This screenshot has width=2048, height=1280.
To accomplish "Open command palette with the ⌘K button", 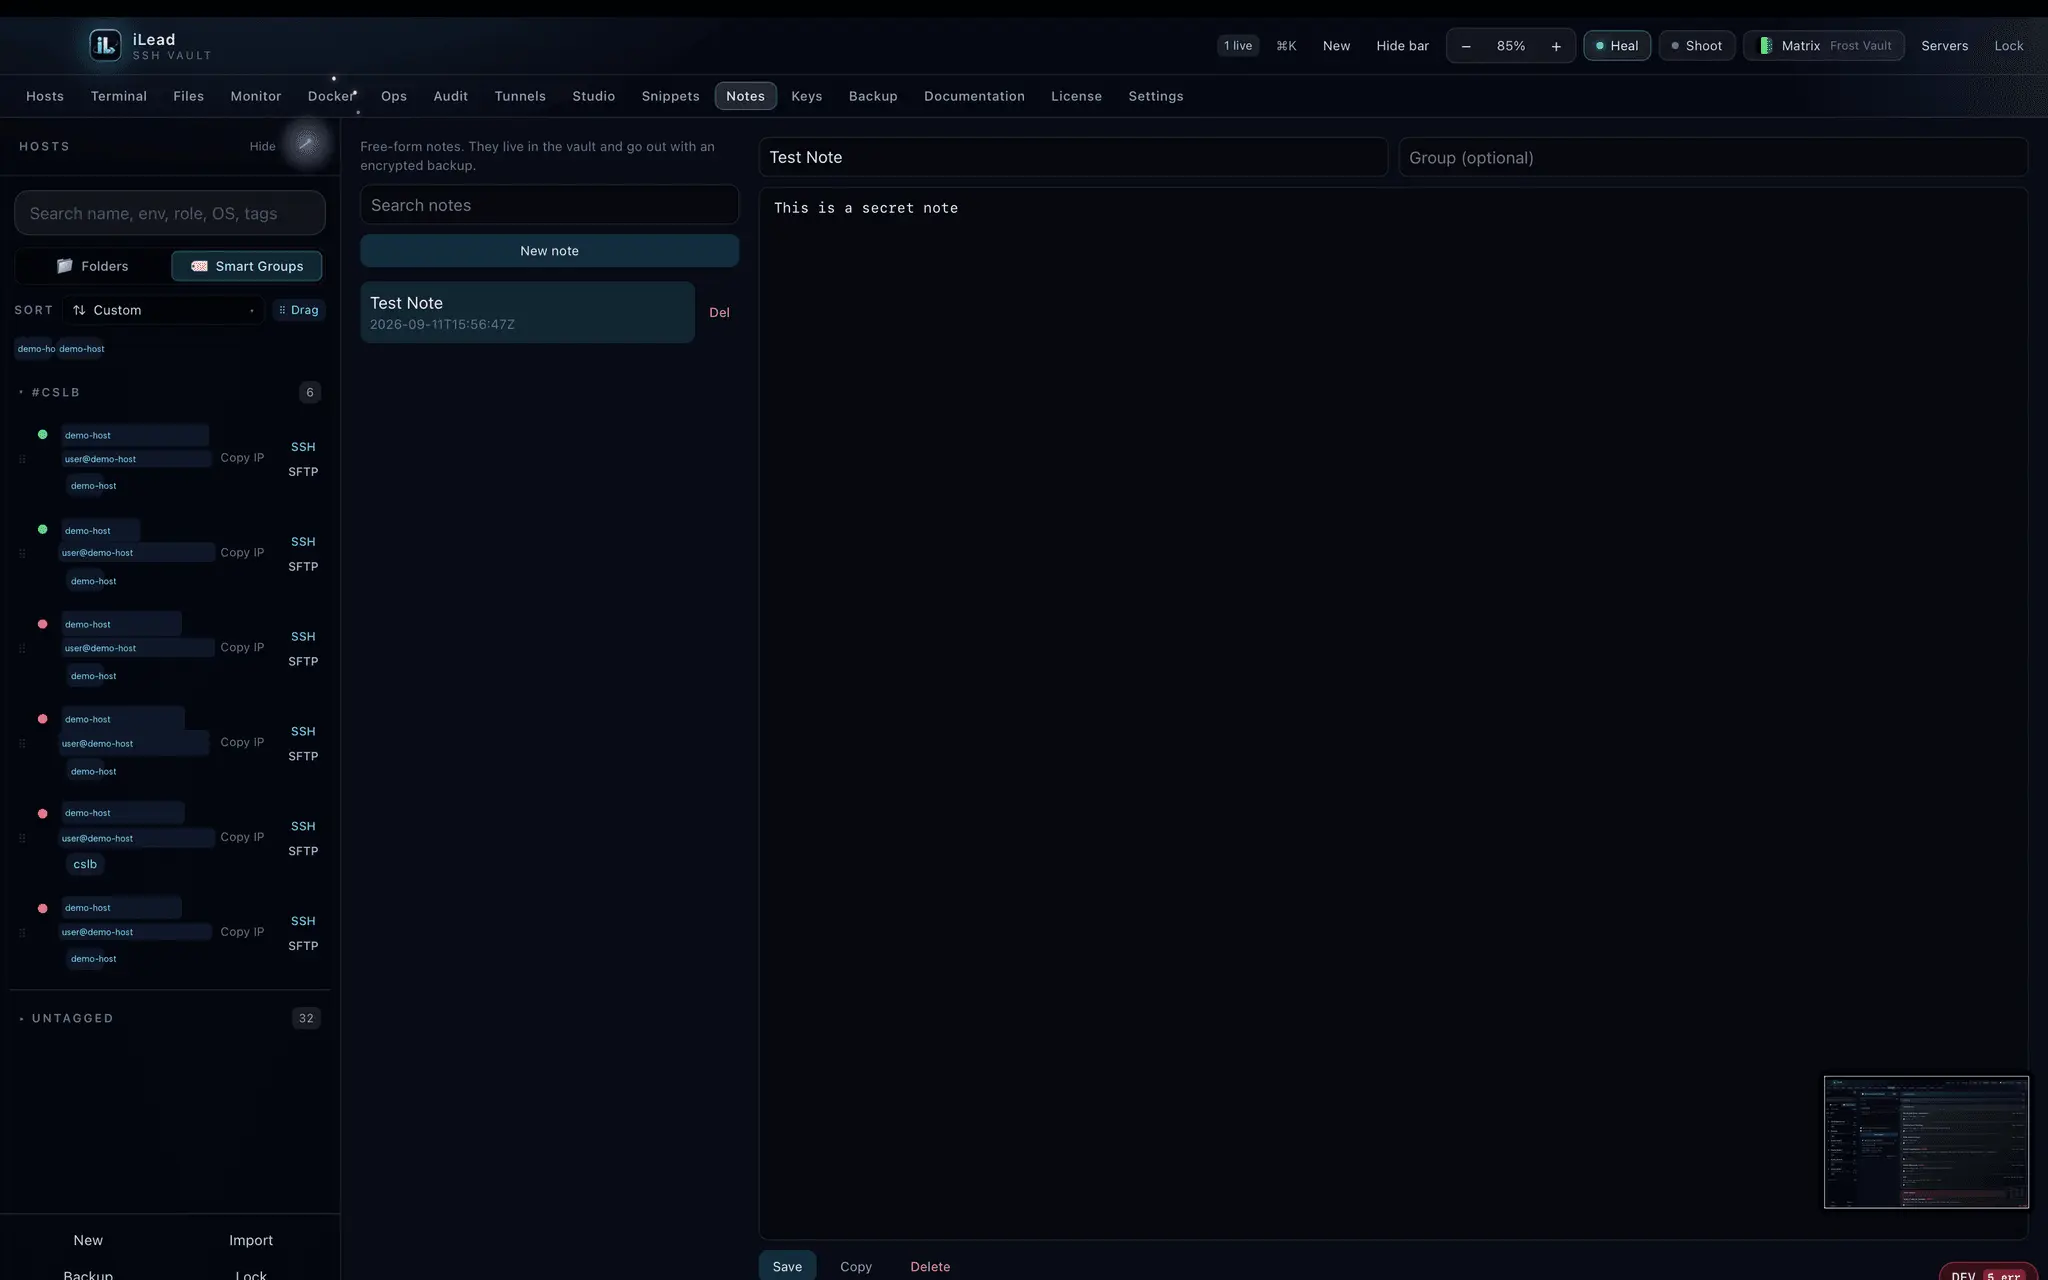I will click(x=1286, y=46).
